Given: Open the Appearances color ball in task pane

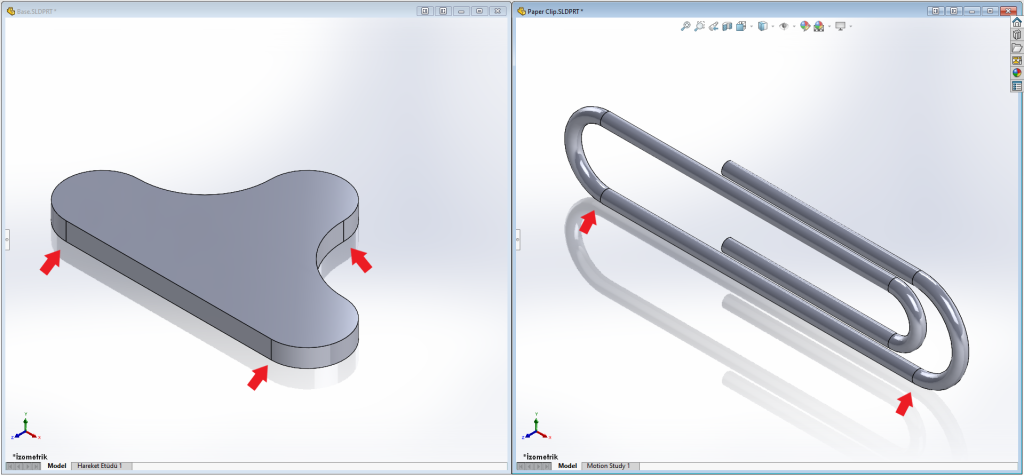Looking at the screenshot, I should (x=1017, y=73).
